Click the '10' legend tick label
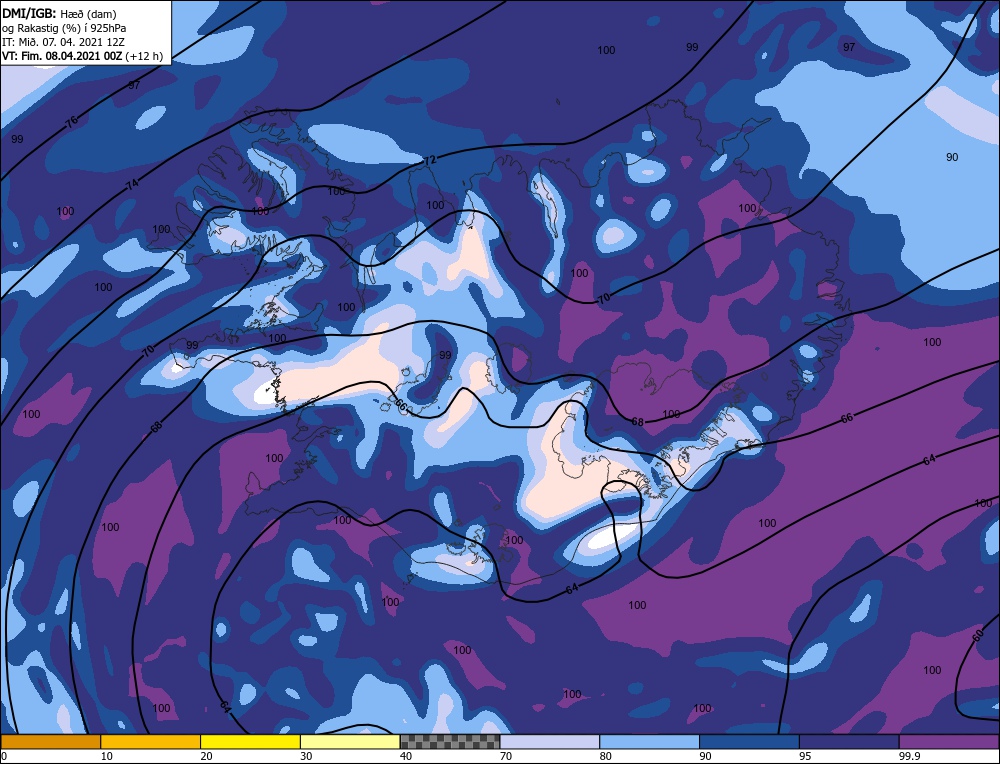 click(x=107, y=756)
